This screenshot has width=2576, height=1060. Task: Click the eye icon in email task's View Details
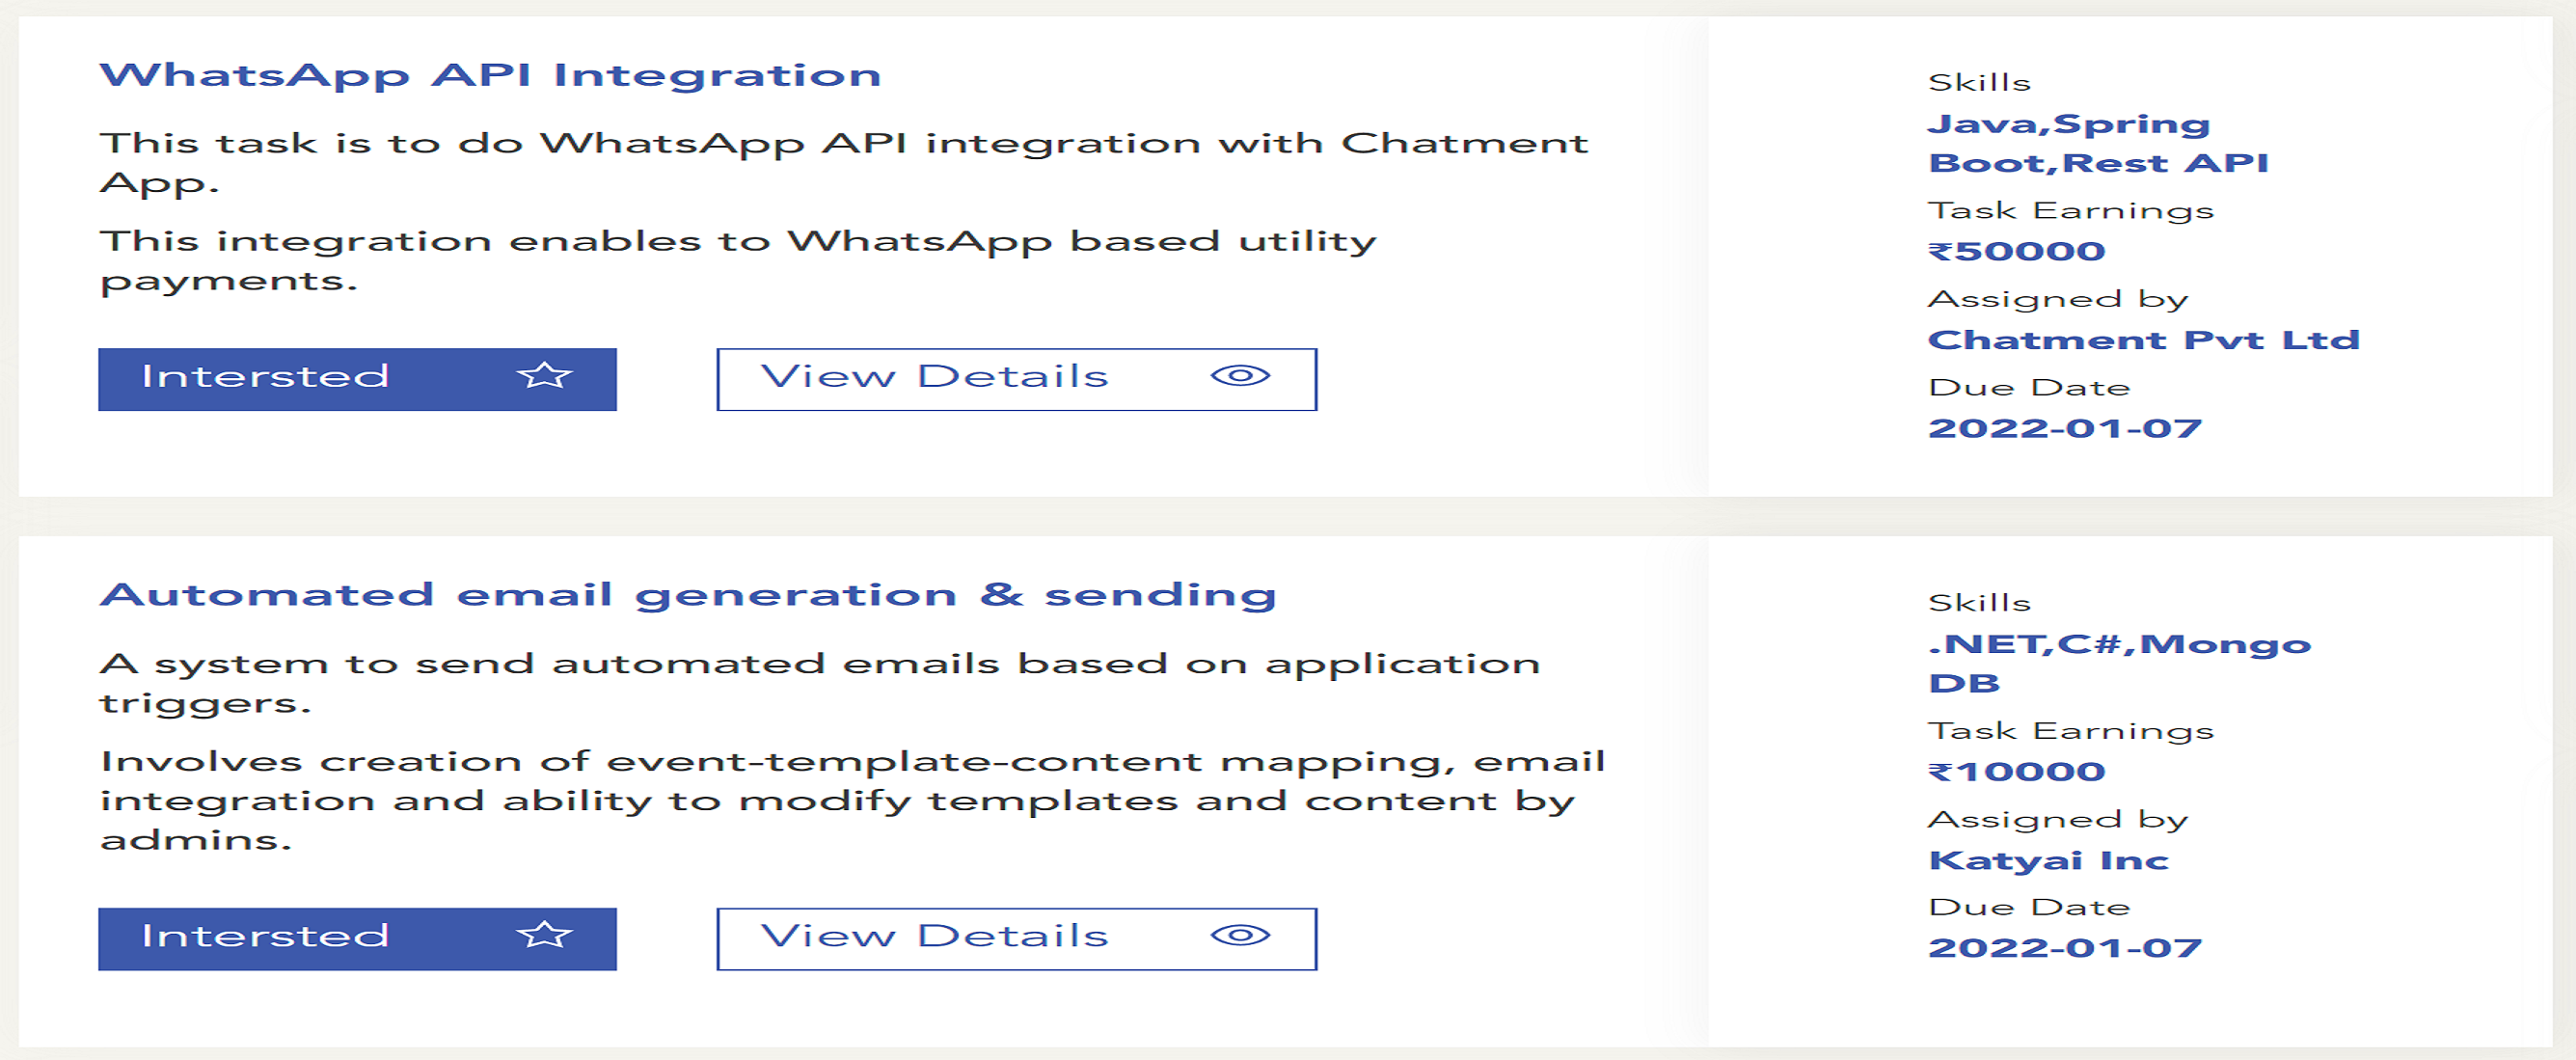click(1240, 935)
